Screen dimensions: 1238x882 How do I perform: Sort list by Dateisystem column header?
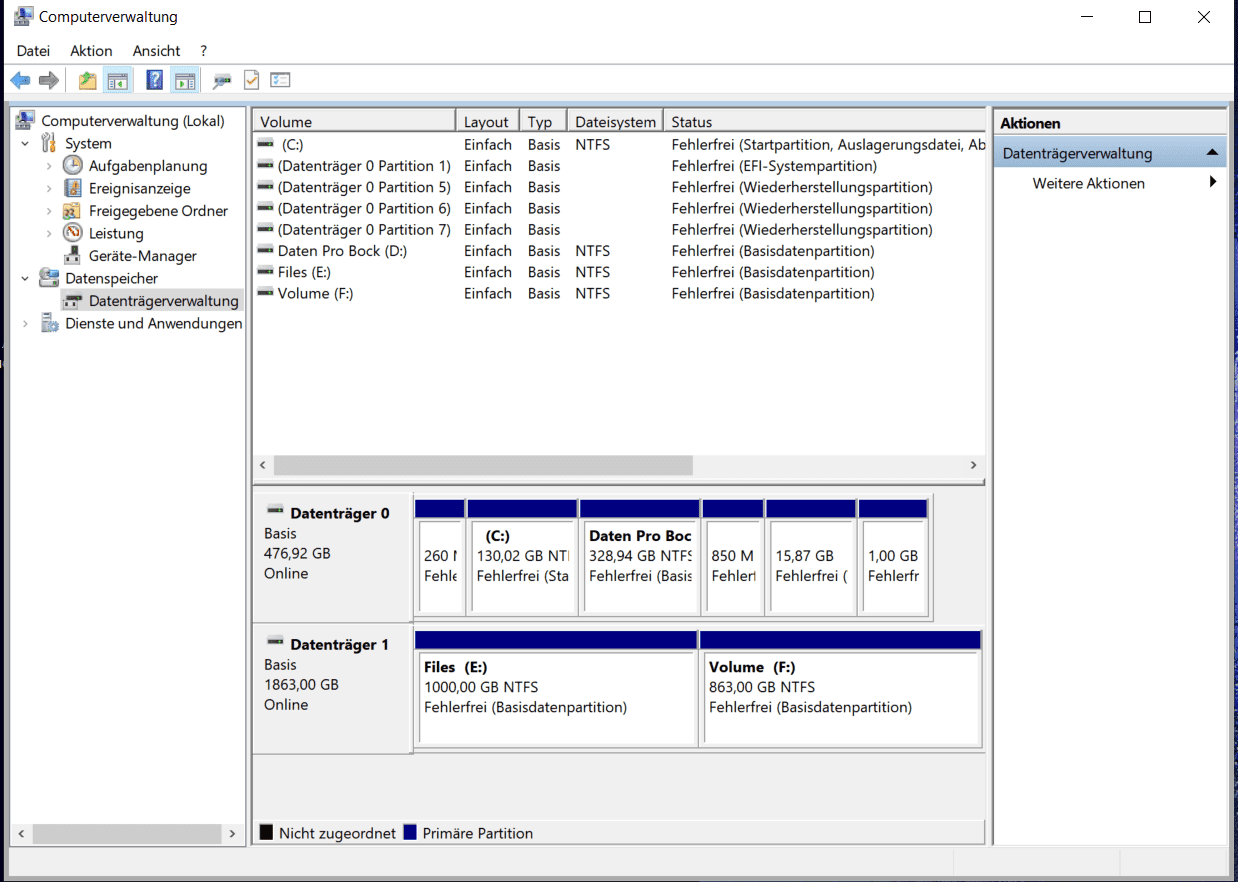click(615, 122)
